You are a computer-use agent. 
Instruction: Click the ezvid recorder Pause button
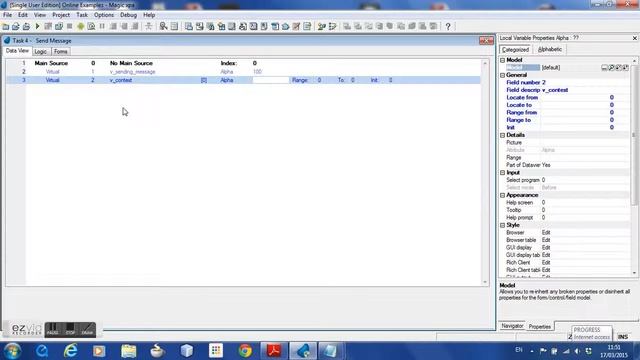click(x=53, y=329)
